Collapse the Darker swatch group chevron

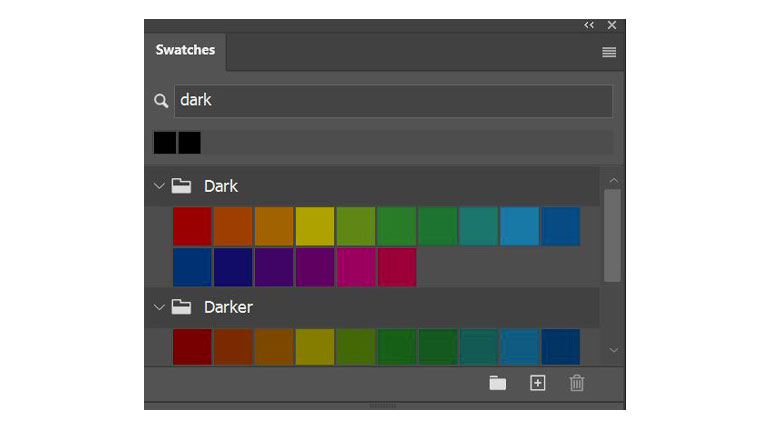pos(158,307)
